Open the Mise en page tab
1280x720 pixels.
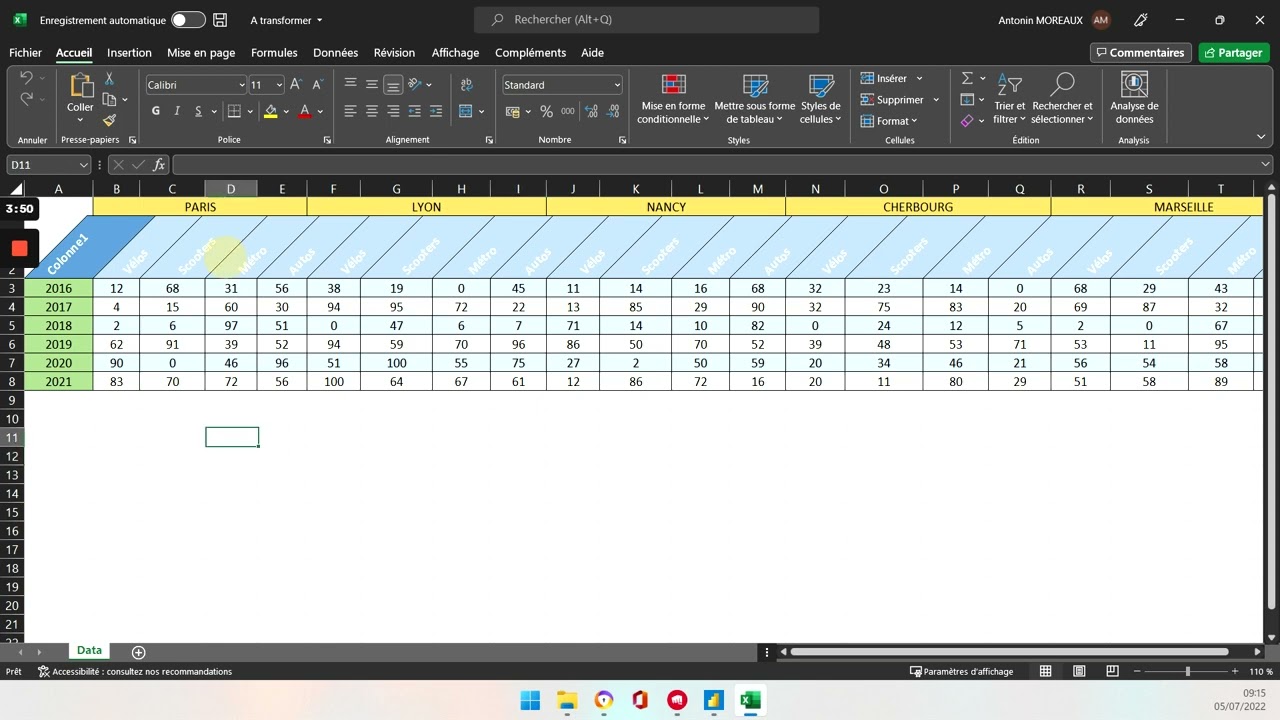point(201,53)
